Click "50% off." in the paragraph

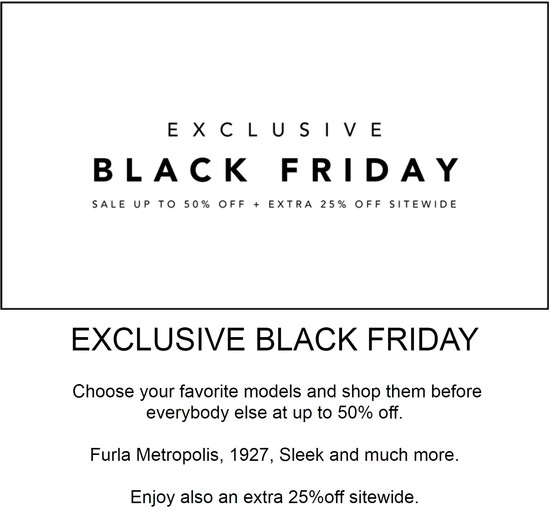(370, 412)
